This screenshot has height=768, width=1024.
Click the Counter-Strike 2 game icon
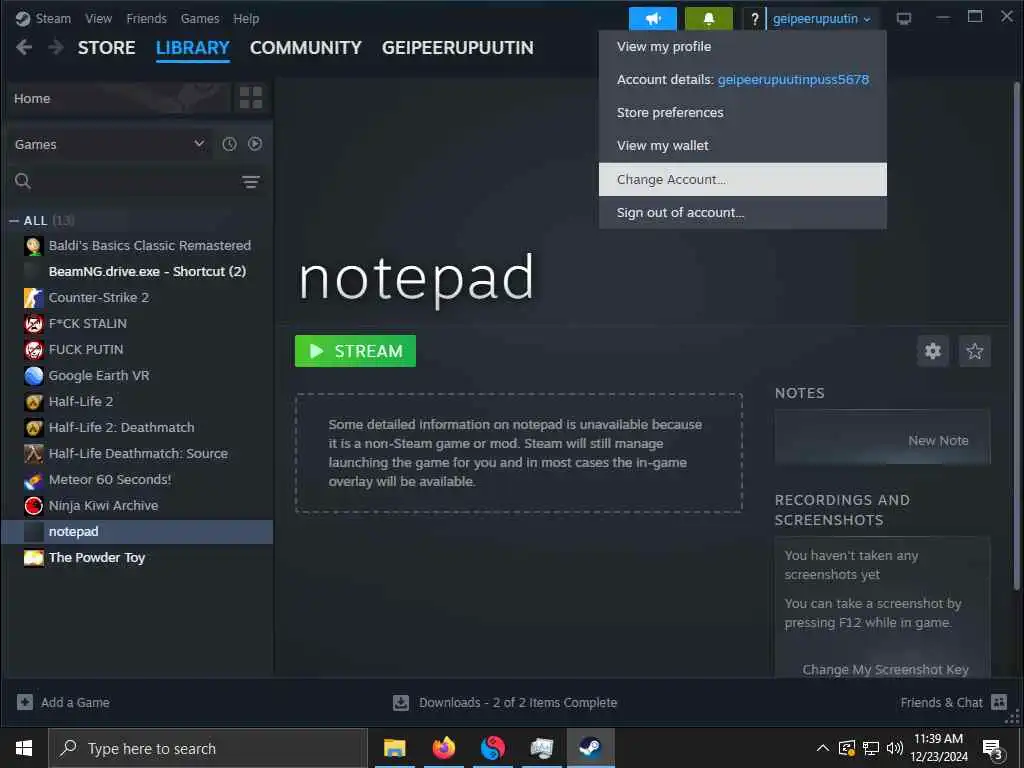pos(33,298)
